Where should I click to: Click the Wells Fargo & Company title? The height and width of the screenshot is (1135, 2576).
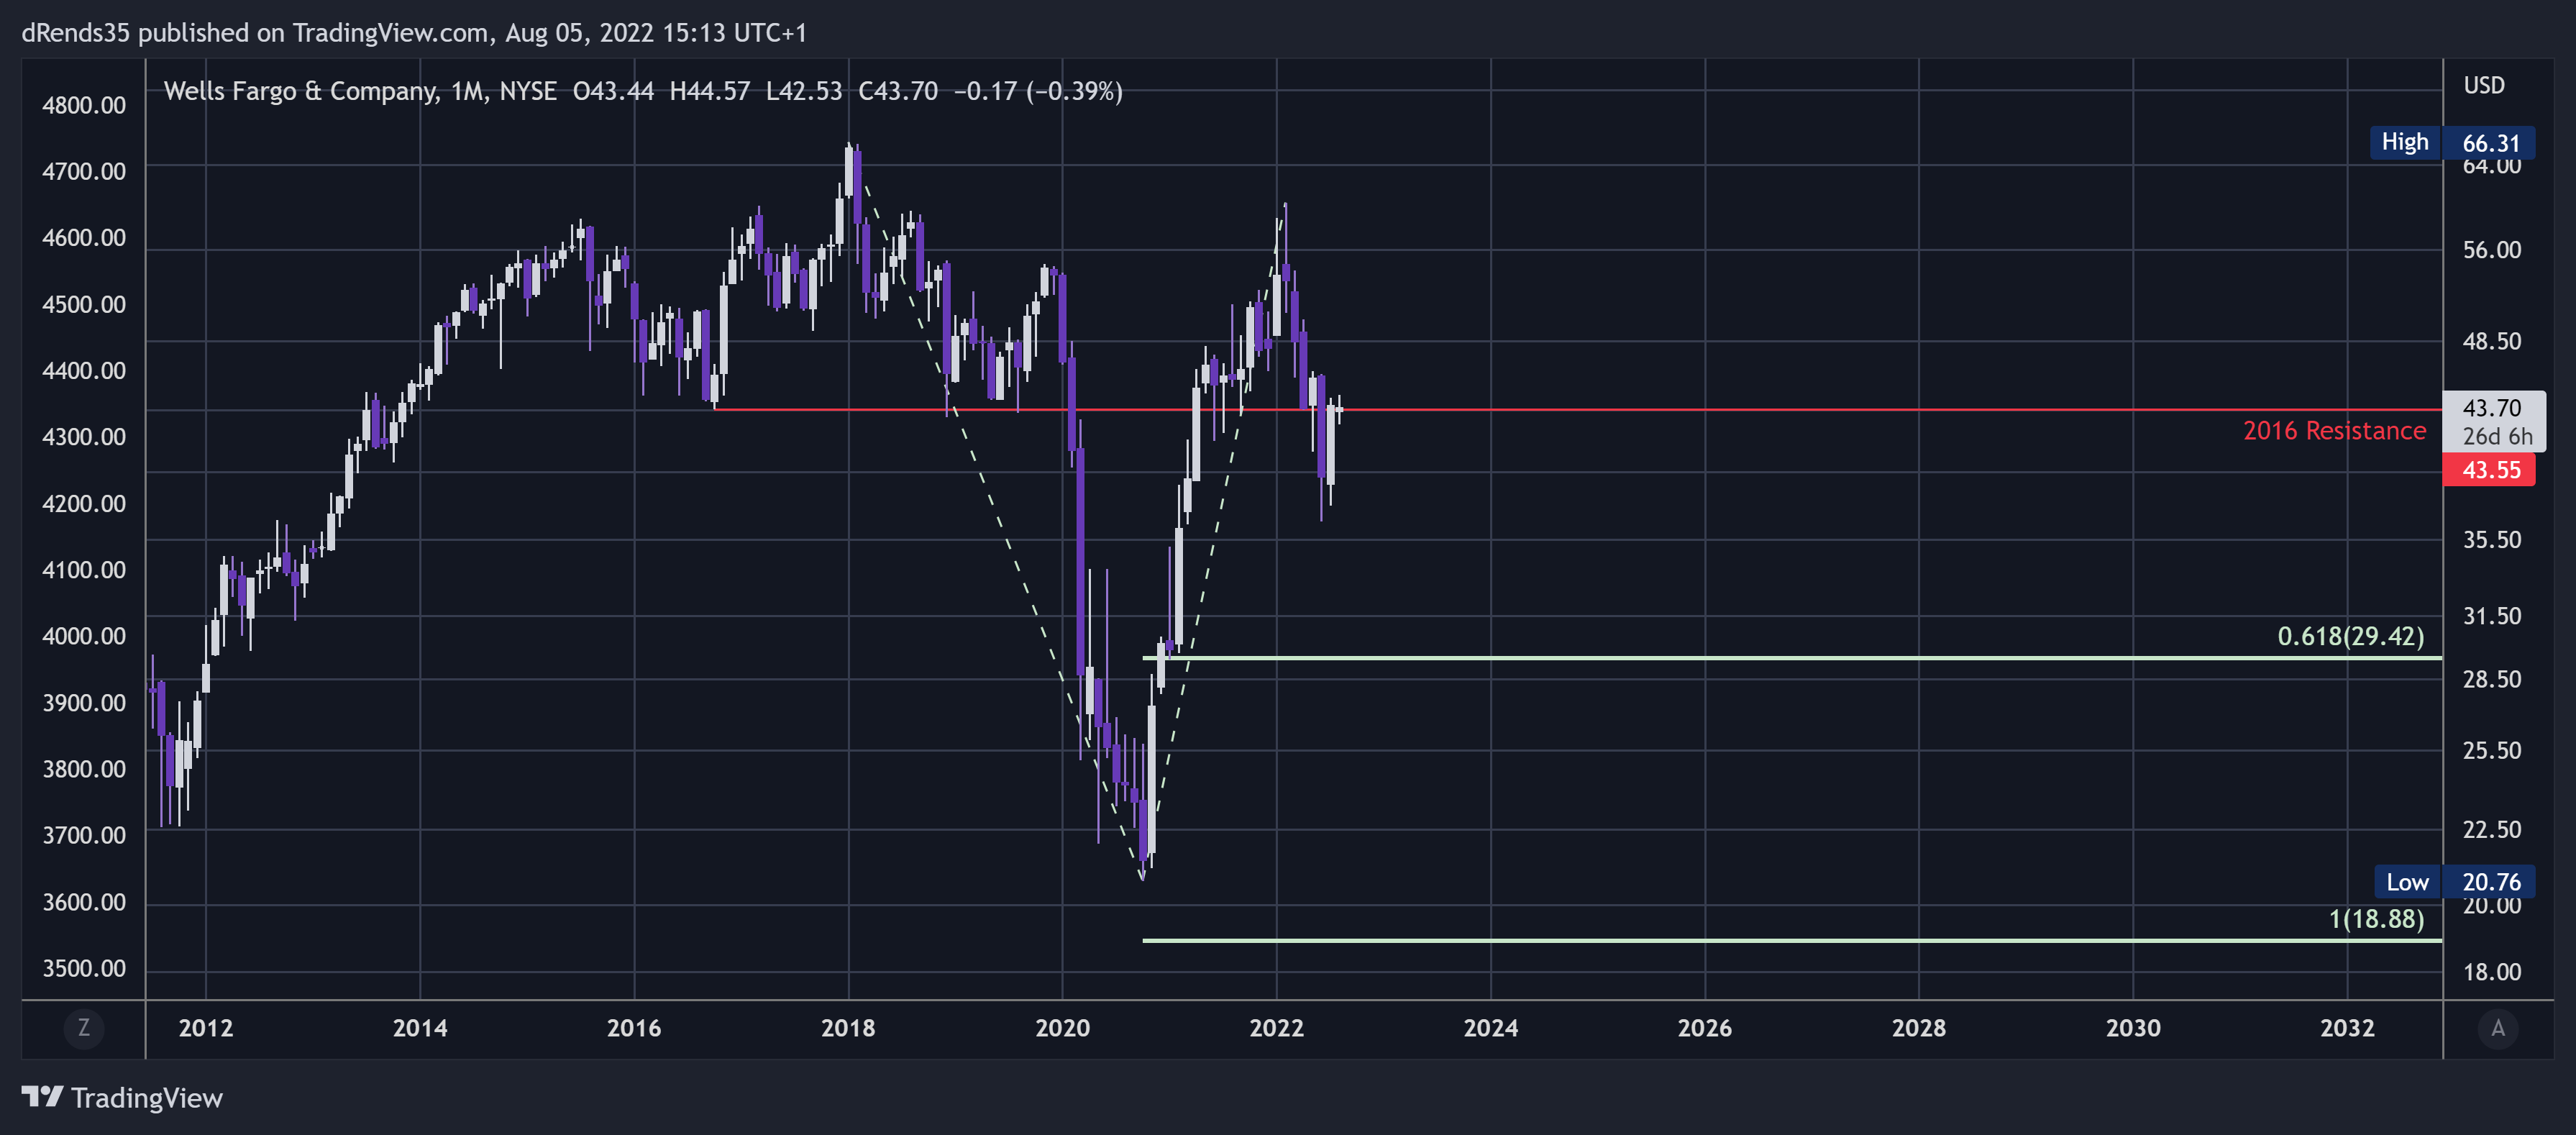300,91
